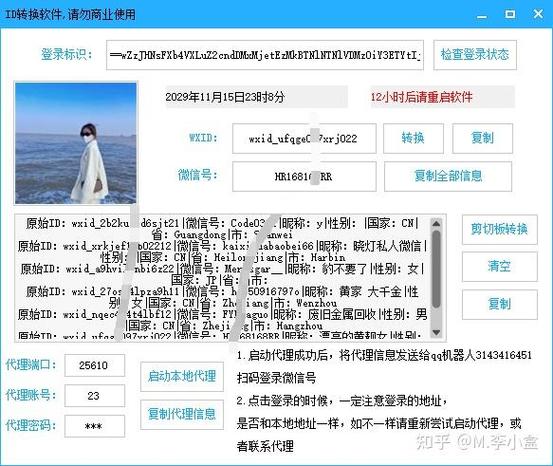This screenshot has width=553, height=466.
Task: Click the 检查登录状态 button
Action: coord(475,55)
